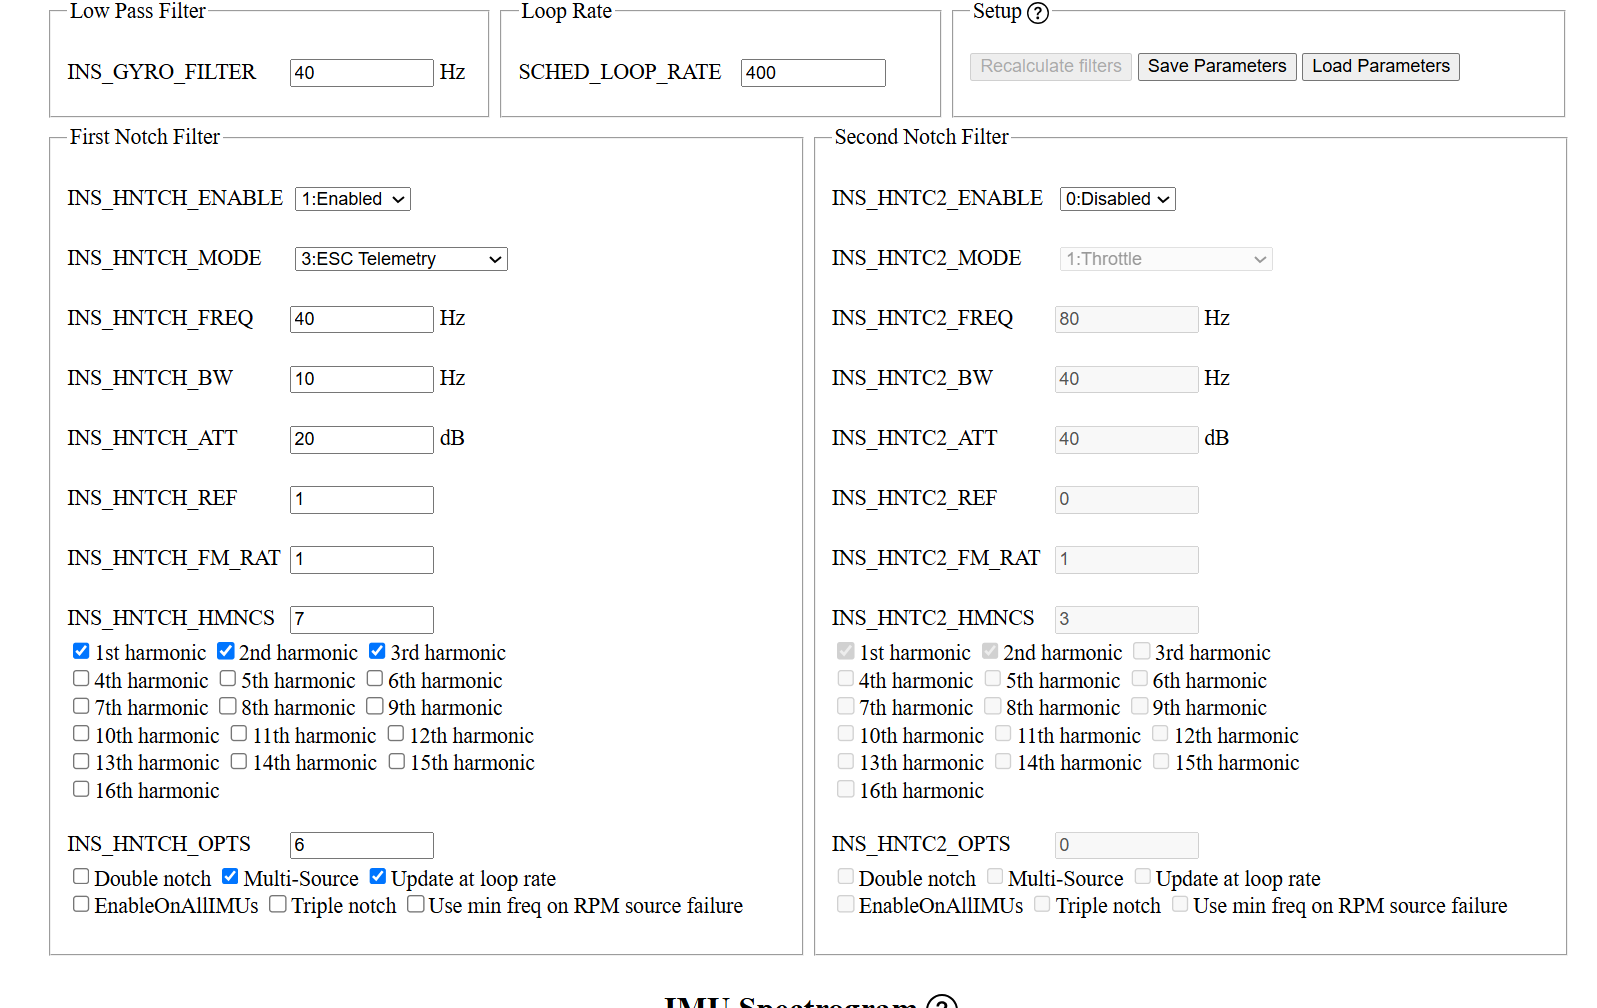The height and width of the screenshot is (1008, 1597).
Task: Click Load Parameters button
Action: tap(1380, 66)
